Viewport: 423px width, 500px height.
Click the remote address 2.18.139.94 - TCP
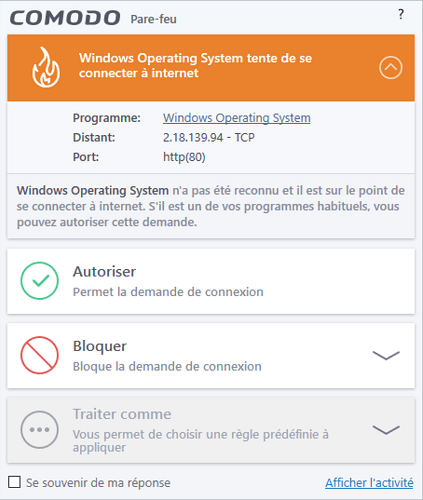[209, 137]
